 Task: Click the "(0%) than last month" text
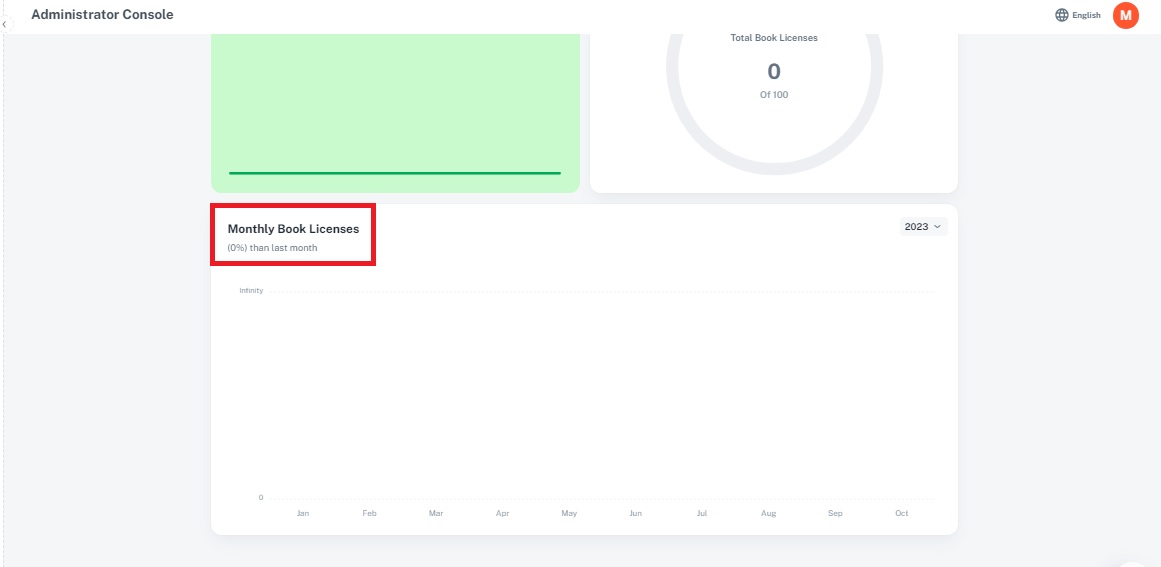click(272, 248)
